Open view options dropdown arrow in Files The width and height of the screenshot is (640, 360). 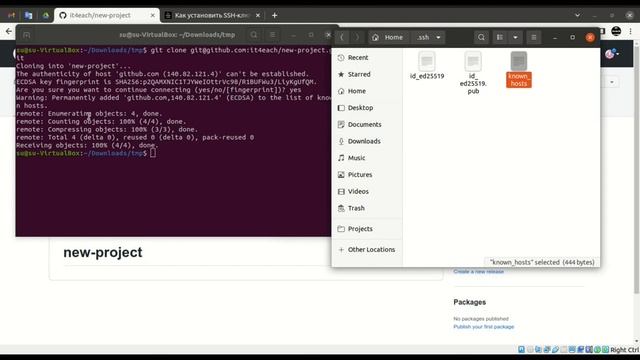515,37
